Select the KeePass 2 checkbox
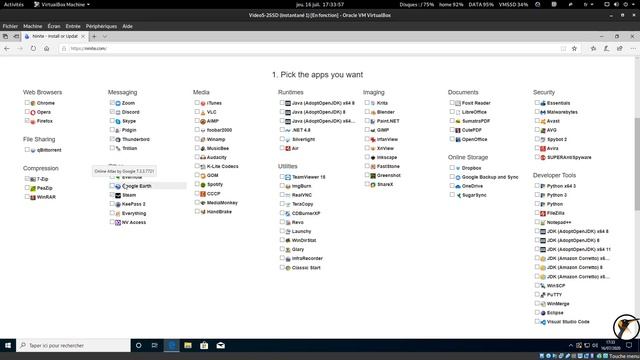Image resolution: width=640 pixels, height=360 pixels. coord(112,204)
